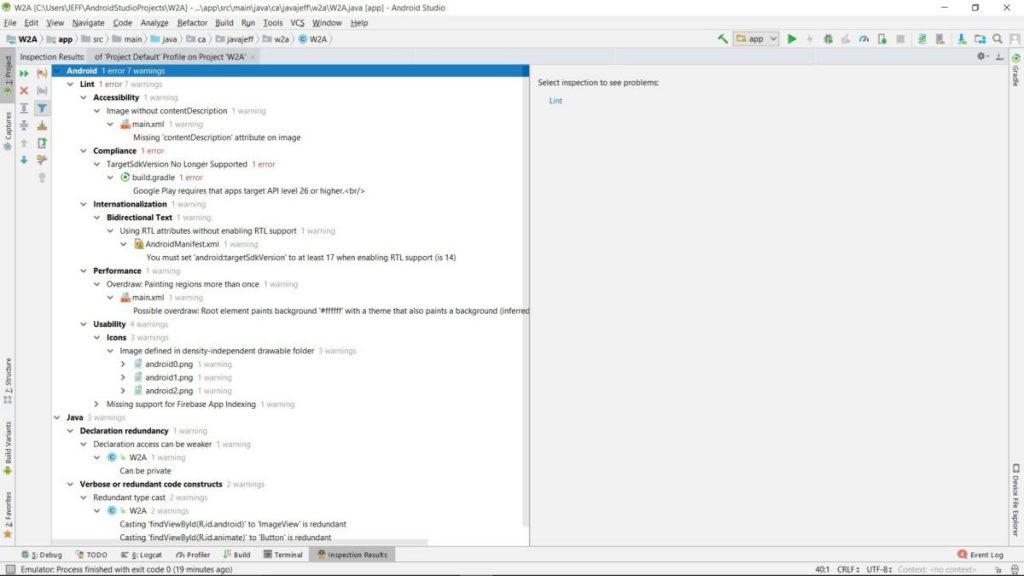The height and width of the screenshot is (576, 1024).
Task: Collapse Verbose or redundant code constructs
Action: pos(71,484)
